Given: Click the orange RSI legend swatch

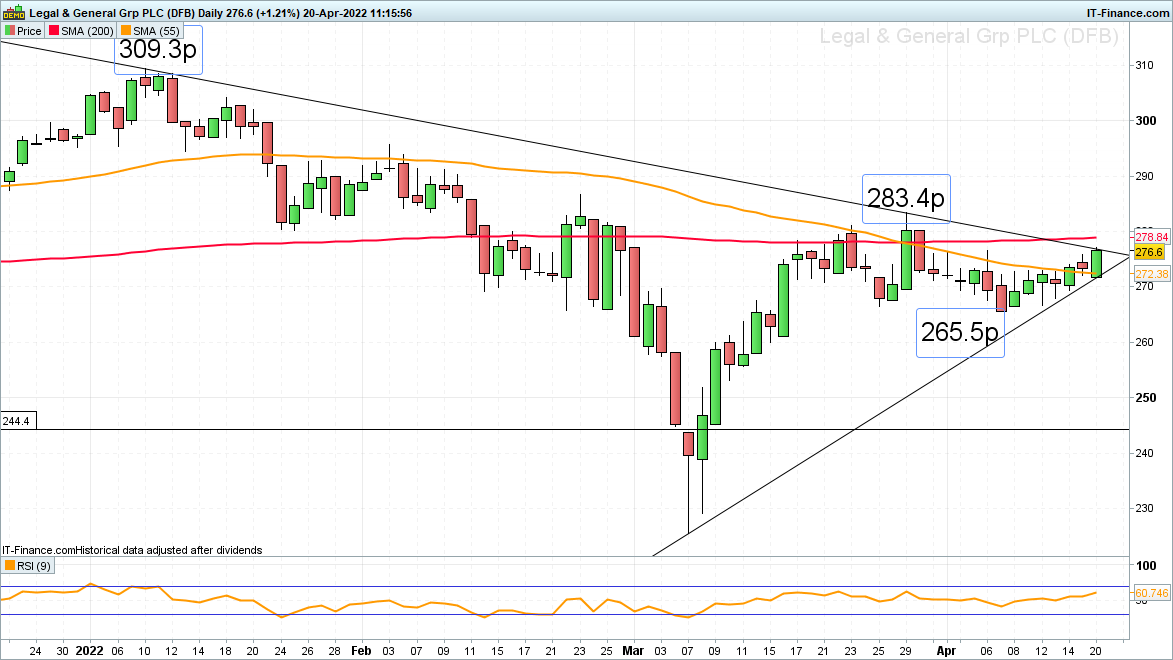Looking at the screenshot, I should coord(10,566).
